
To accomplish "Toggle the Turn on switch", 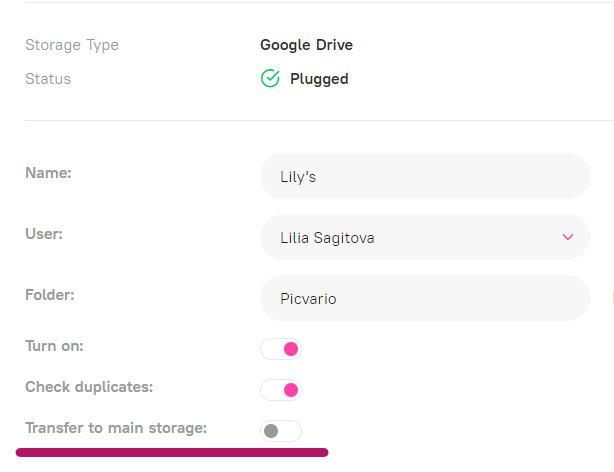I will 281,349.
